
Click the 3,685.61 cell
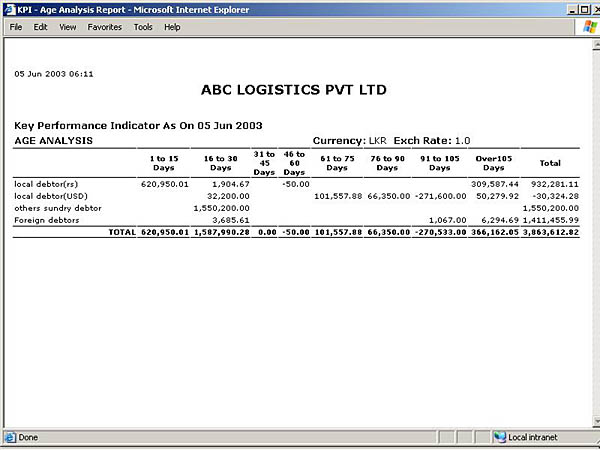tap(231, 220)
